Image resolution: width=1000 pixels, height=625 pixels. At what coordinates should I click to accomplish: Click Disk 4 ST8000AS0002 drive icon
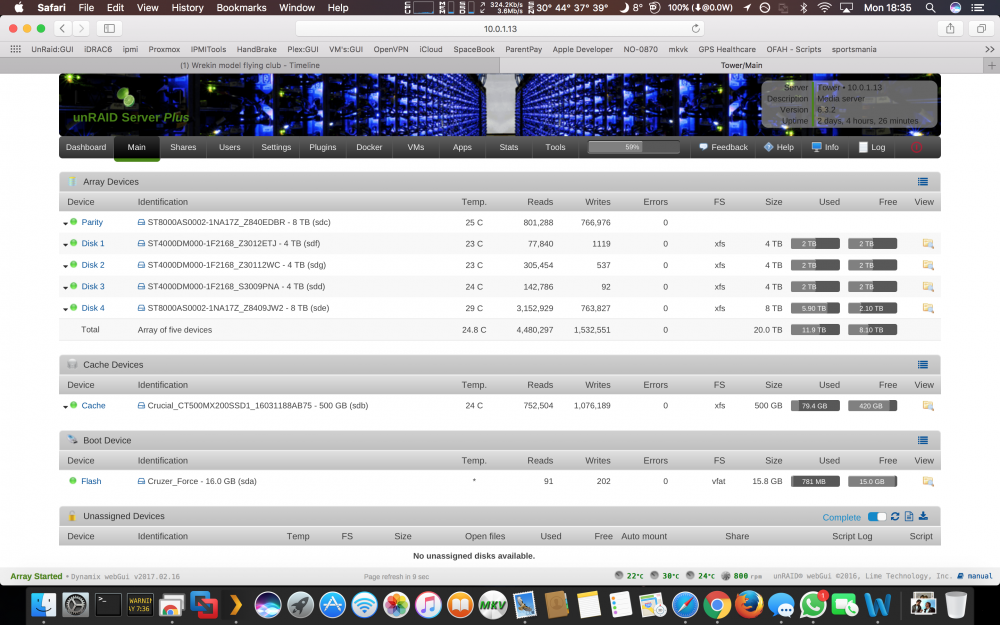(141, 308)
